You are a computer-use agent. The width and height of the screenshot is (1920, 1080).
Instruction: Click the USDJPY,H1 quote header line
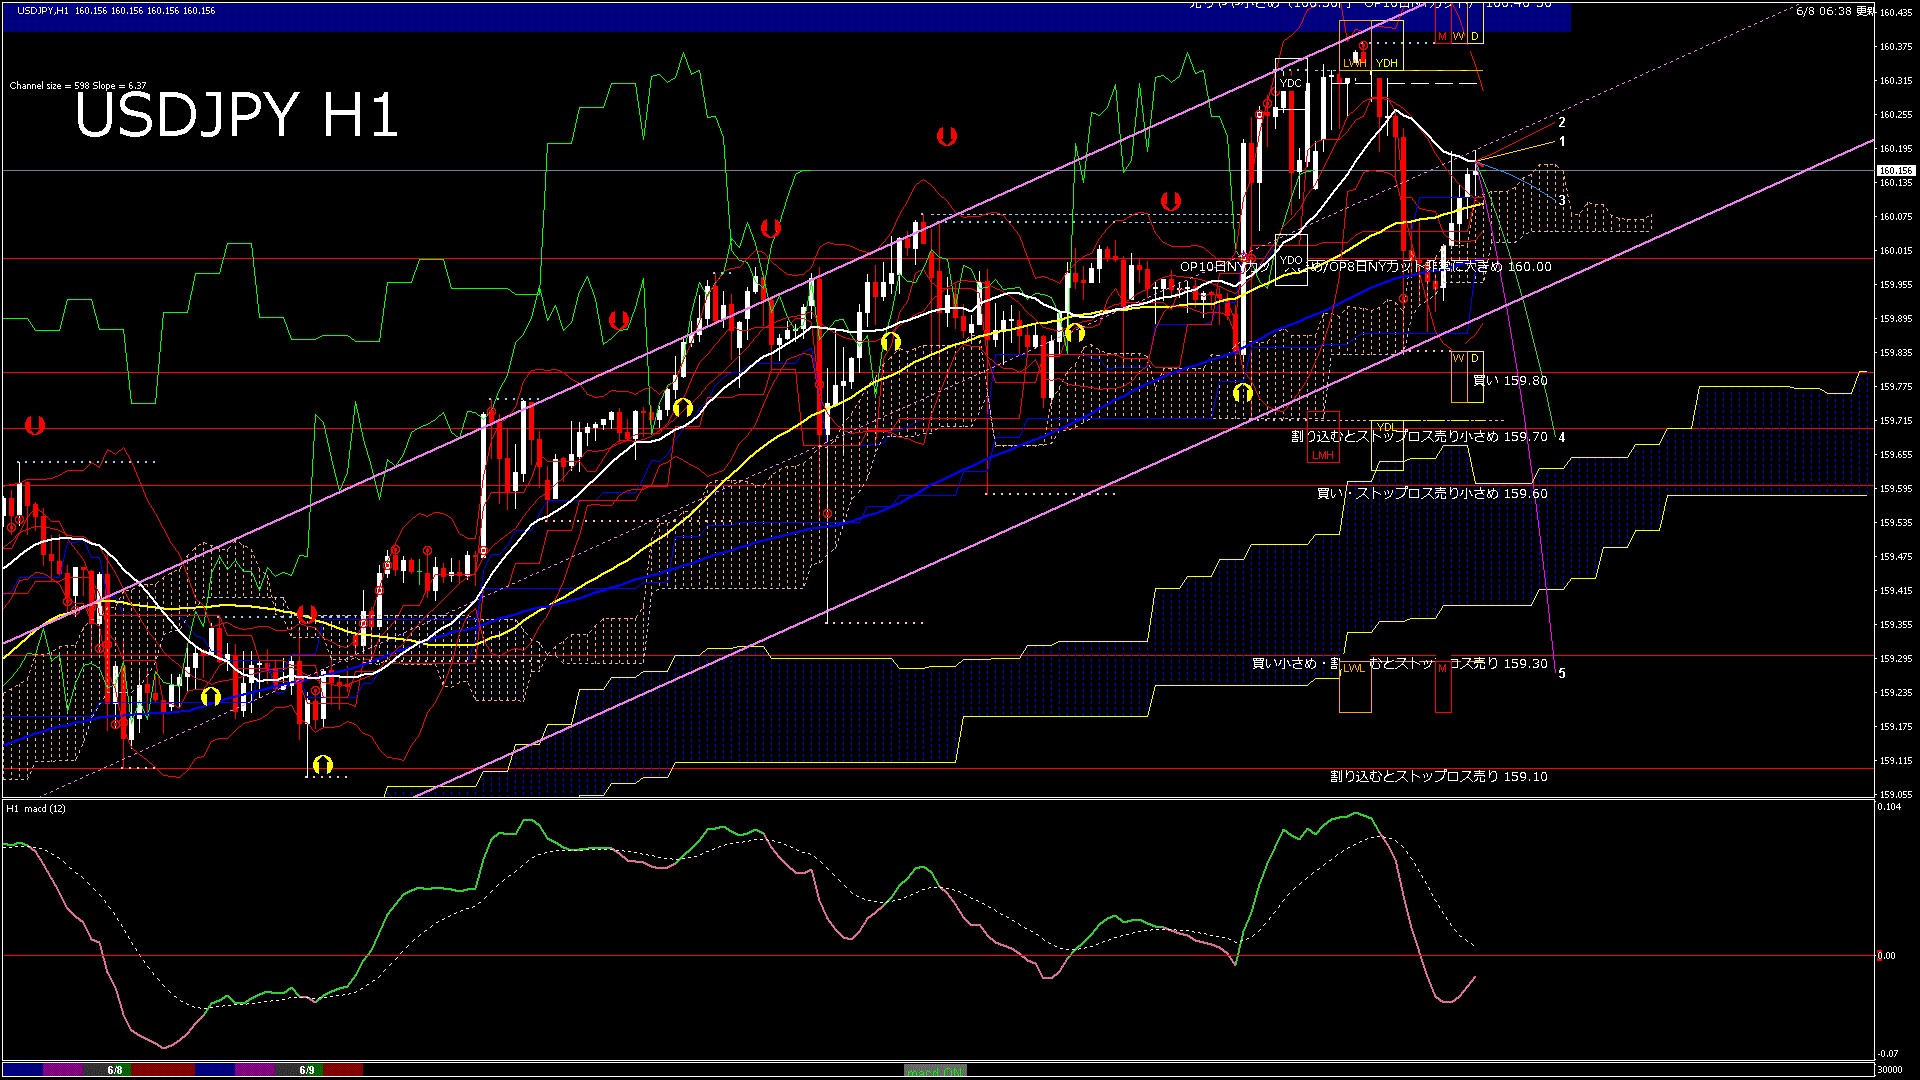pos(116,10)
